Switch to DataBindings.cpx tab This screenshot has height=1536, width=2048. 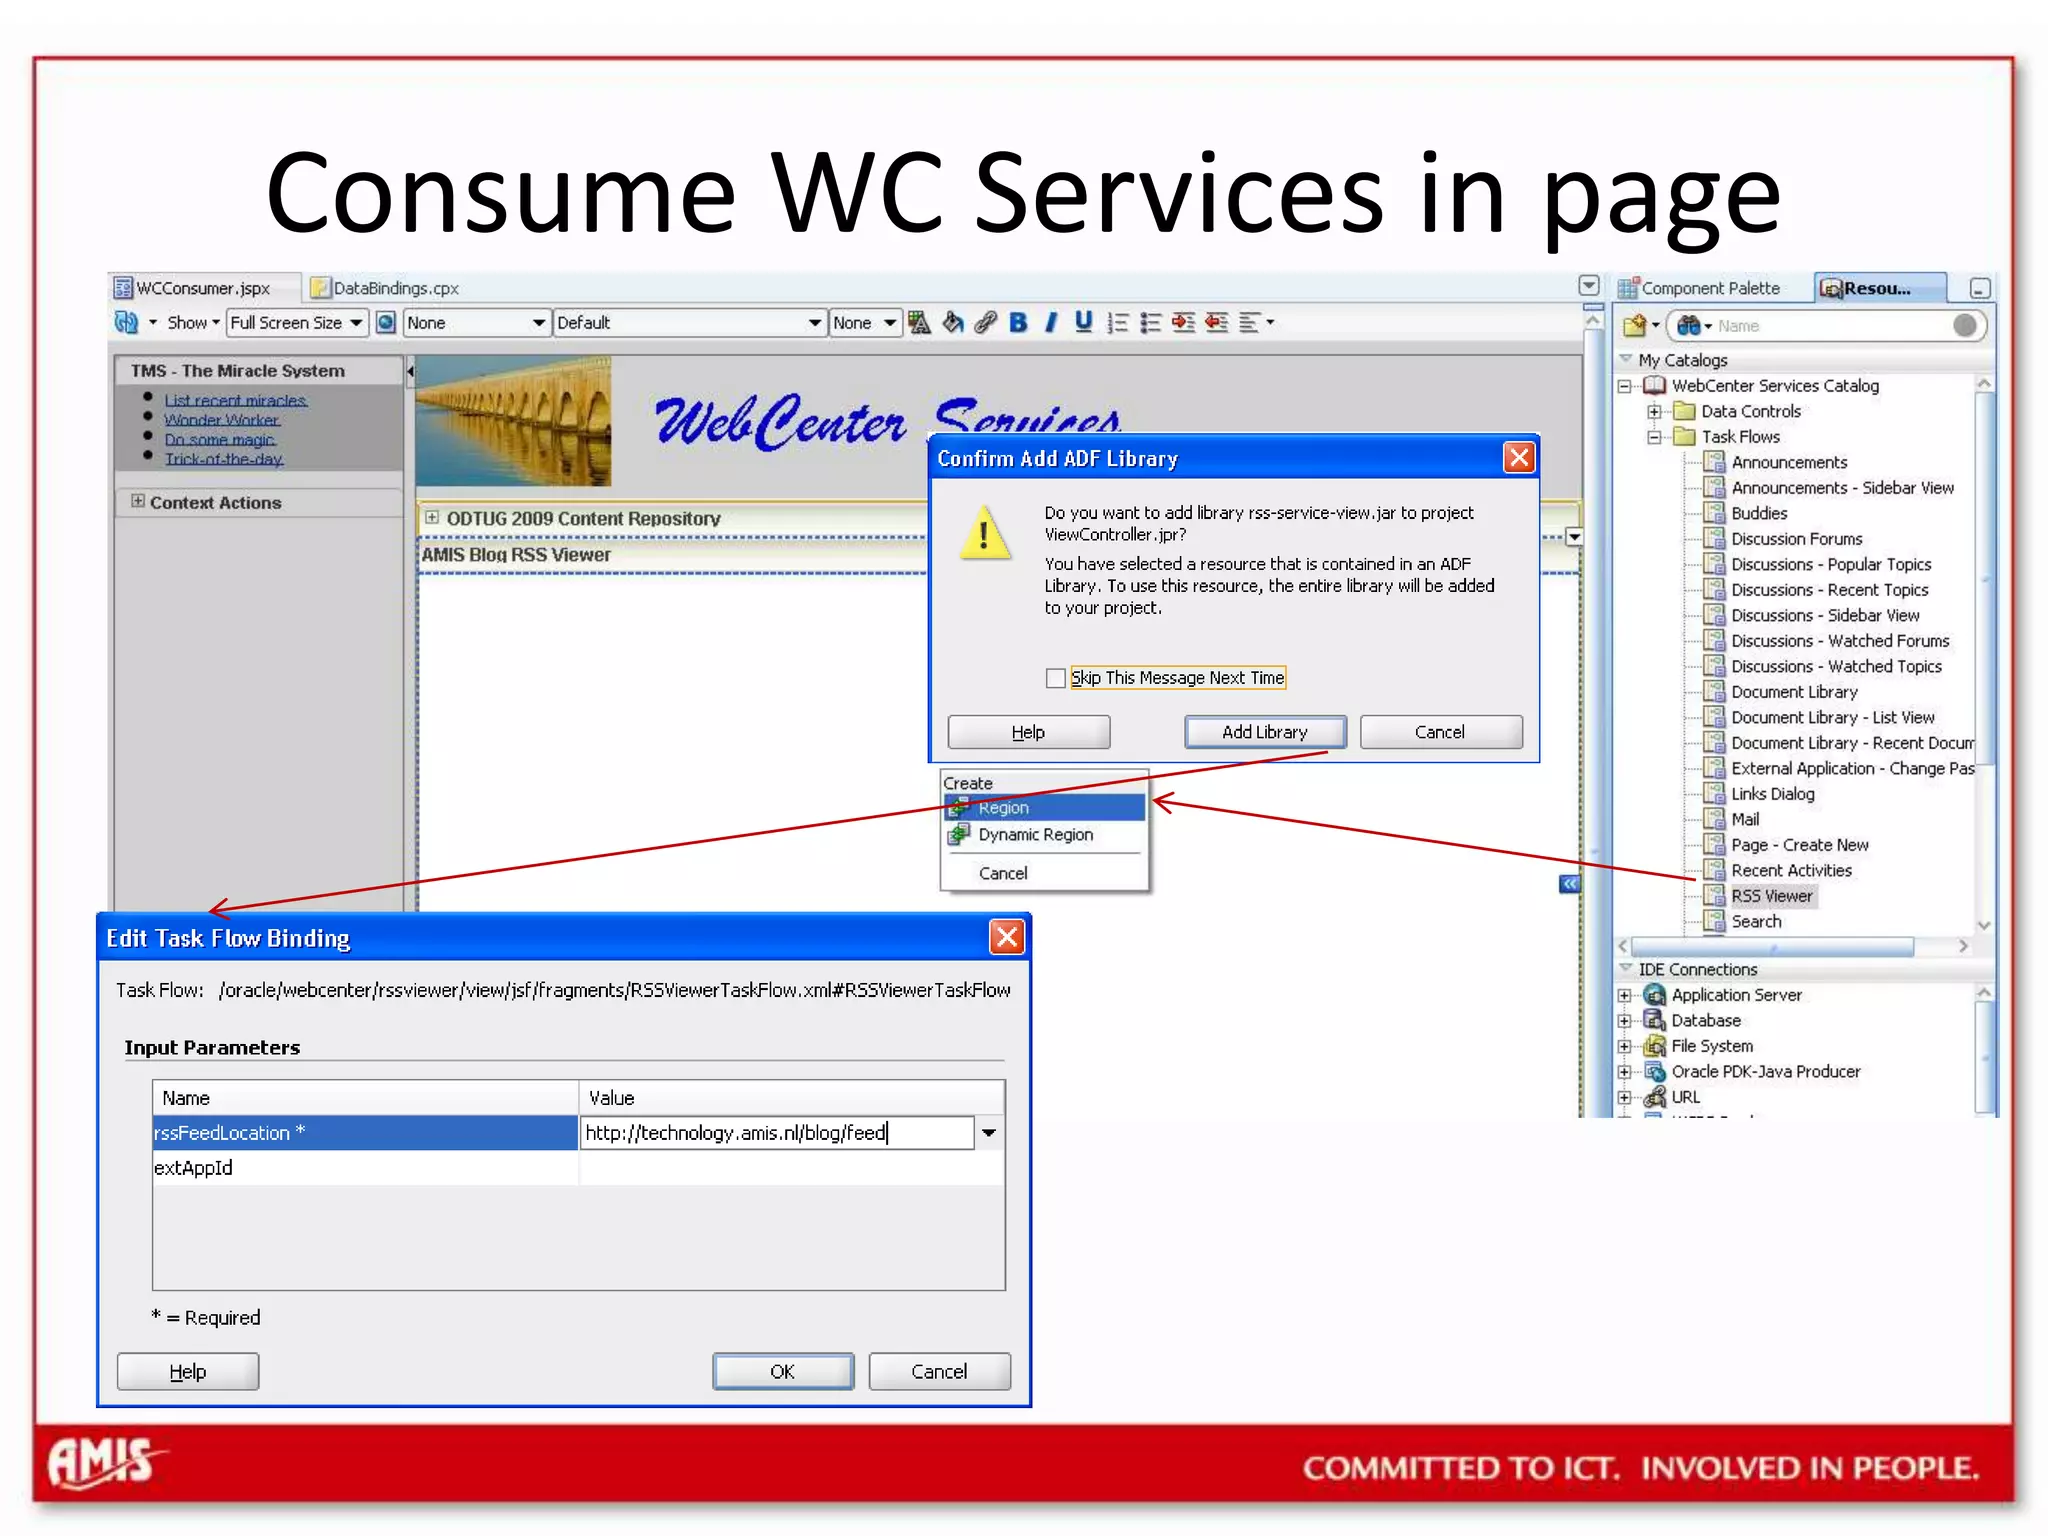pos(386,288)
